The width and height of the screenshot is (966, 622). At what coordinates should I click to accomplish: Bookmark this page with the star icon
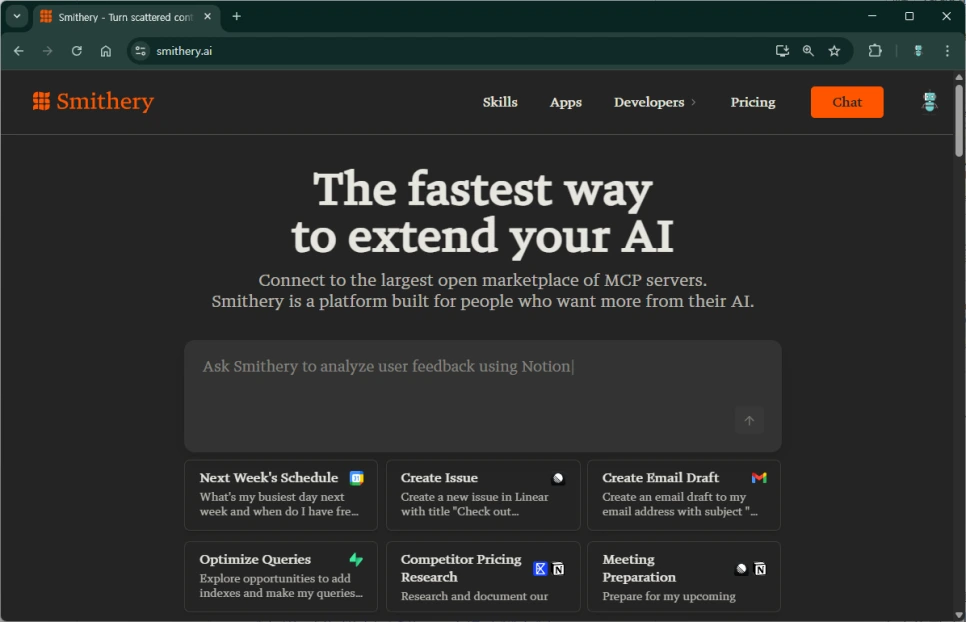pos(834,51)
